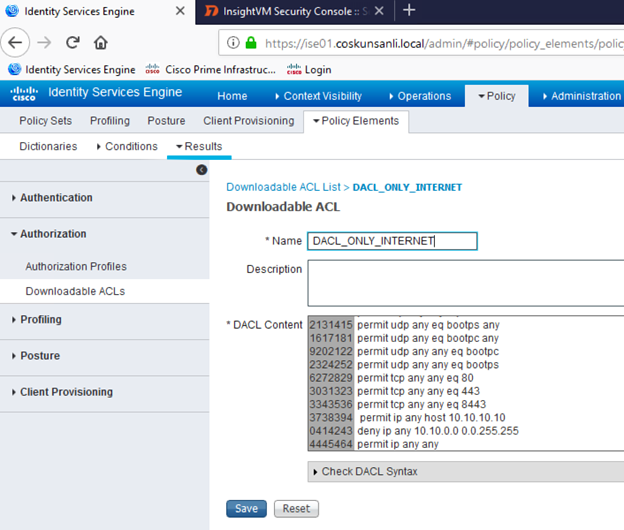Viewport: 624px width, 530px height.
Task: Open the Results dropdown tab
Action: [199, 146]
